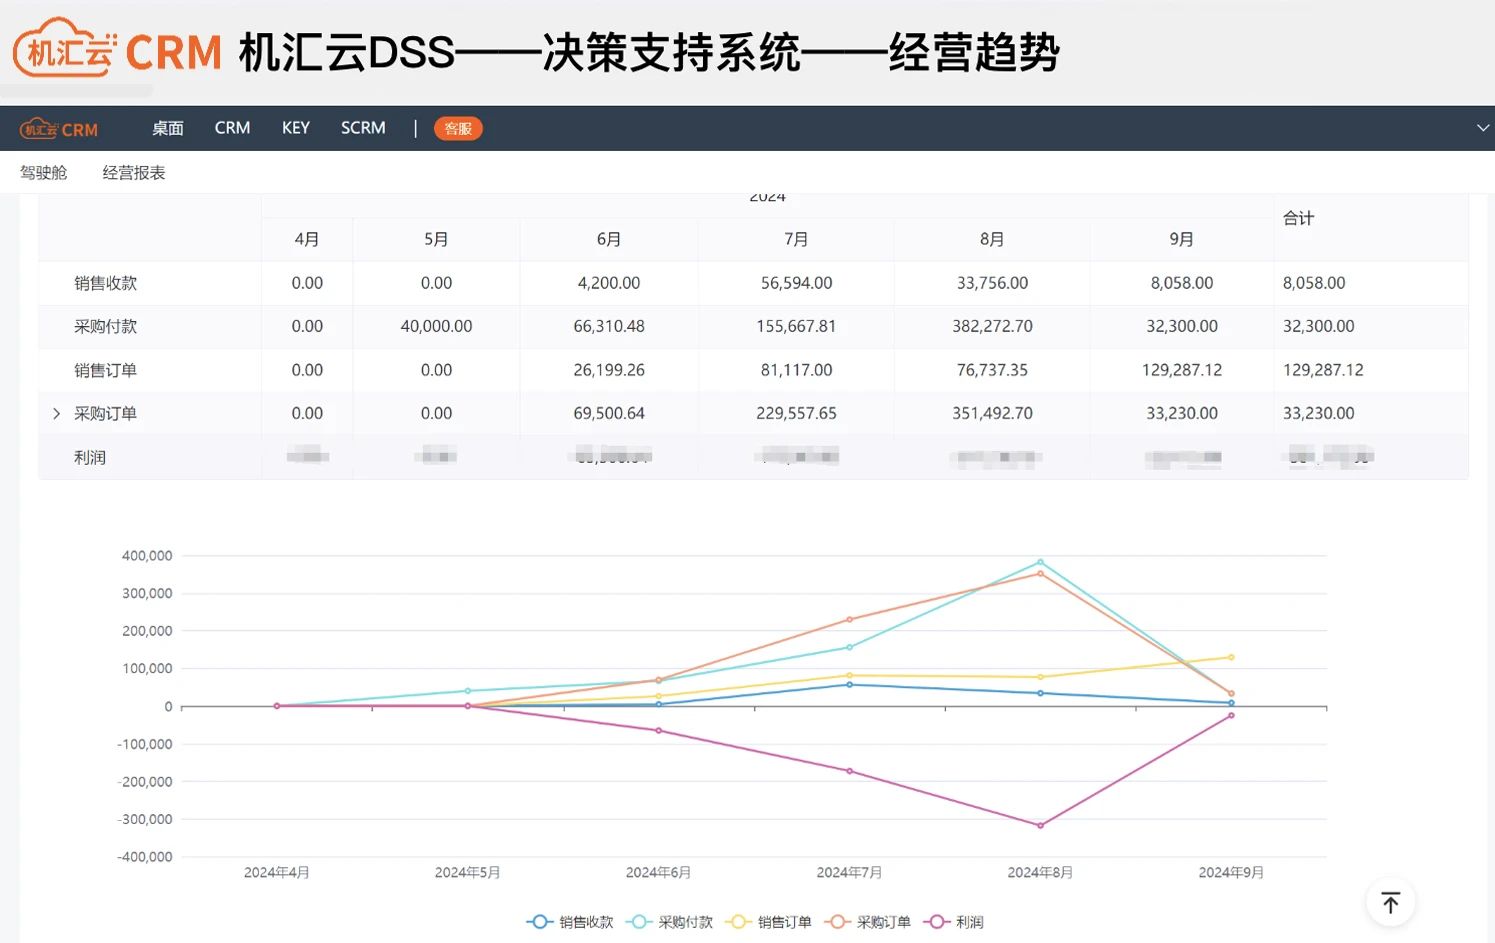This screenshot has height=943, width=1495.
Task: Click the 合计 column header
Action: (1299, 218)
